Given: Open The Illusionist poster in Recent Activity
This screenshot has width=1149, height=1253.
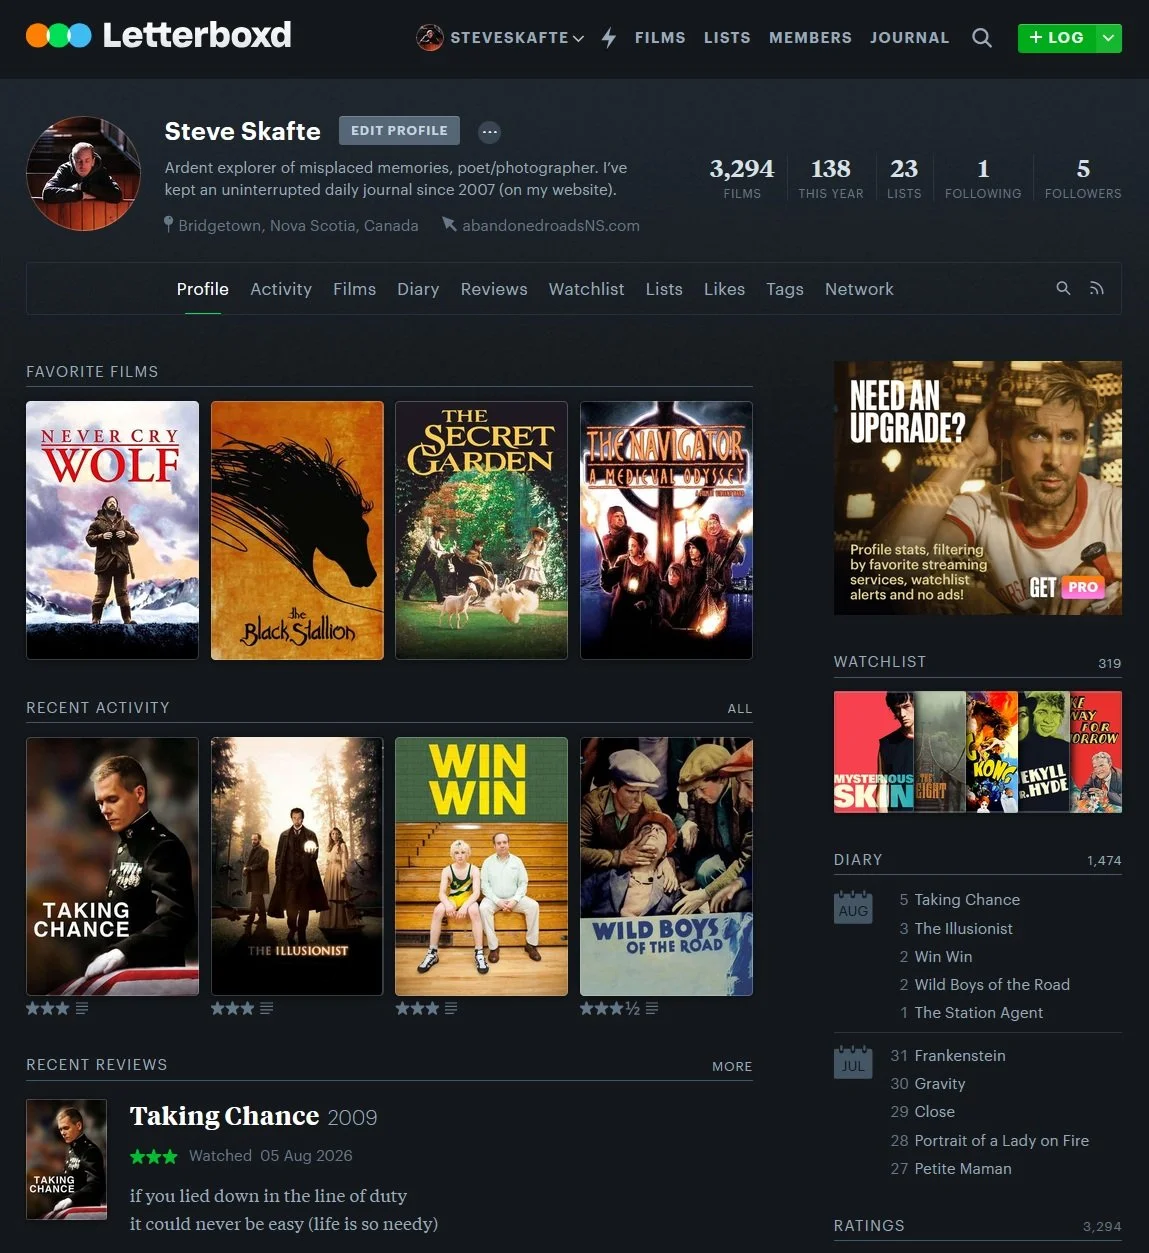Looking at the screenshot, I should pyautogui.click(x=297, y=866).
